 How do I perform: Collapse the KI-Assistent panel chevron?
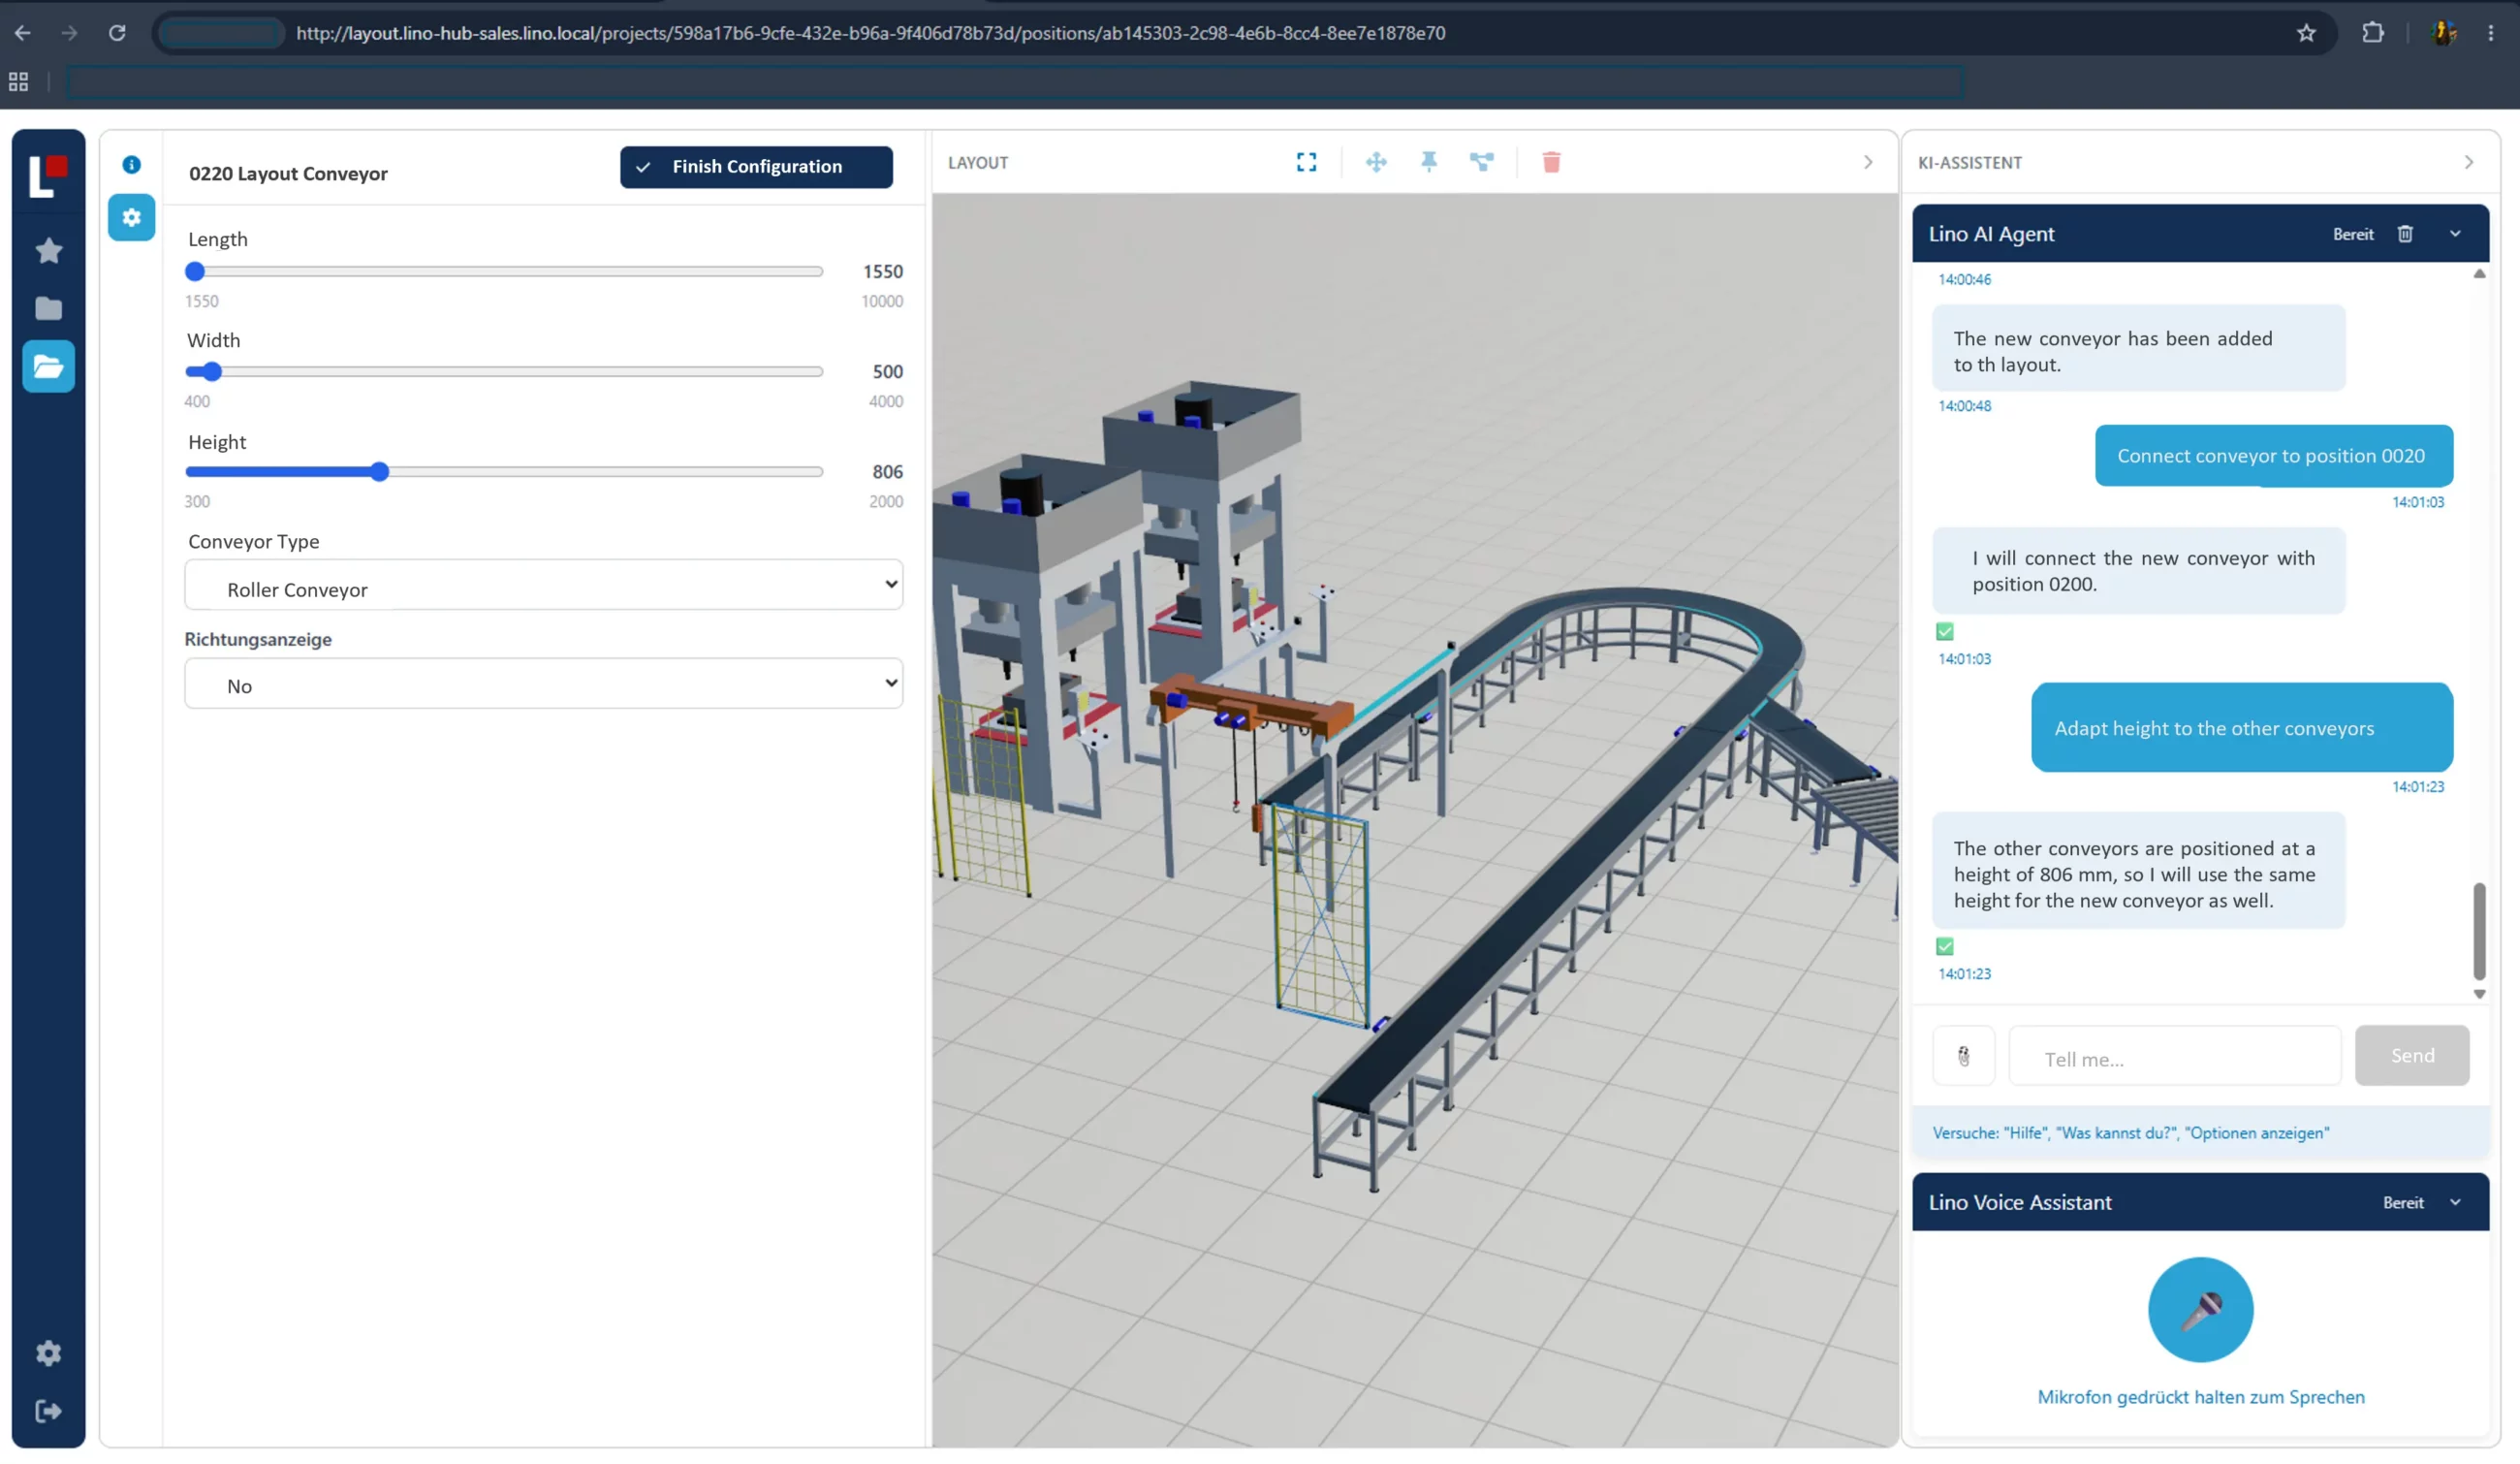coord(2468,162)
